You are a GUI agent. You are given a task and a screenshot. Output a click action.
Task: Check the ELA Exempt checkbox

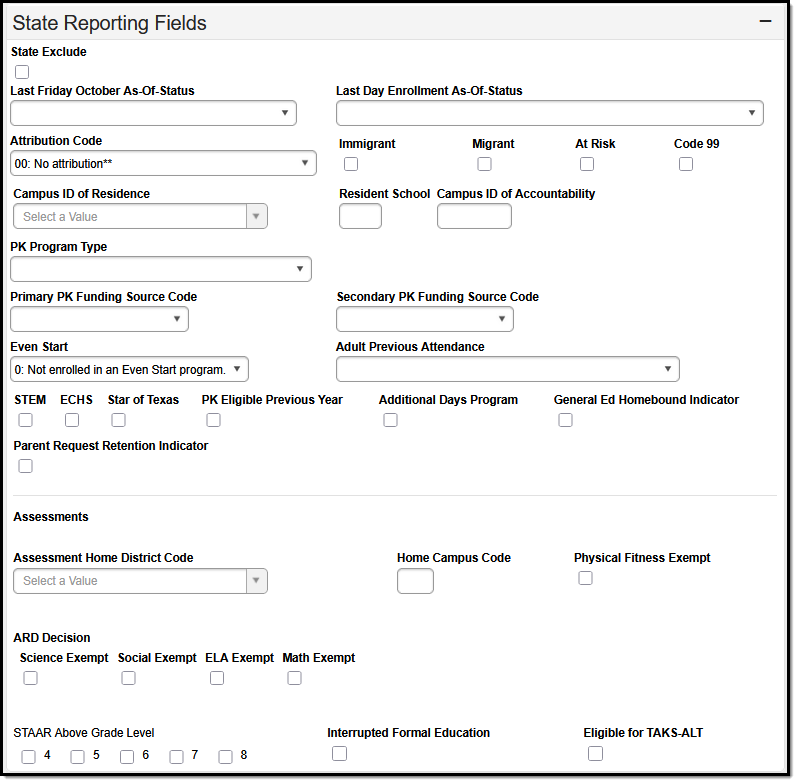[x=217, y=678]
